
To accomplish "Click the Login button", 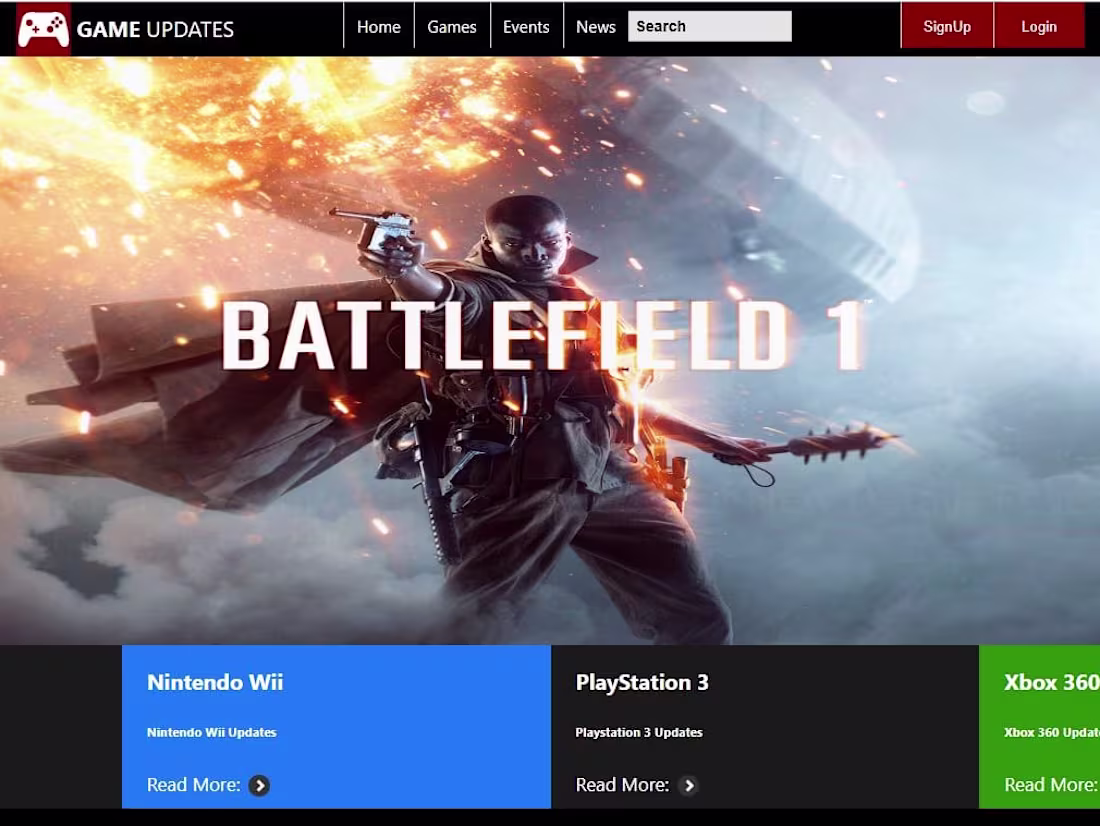I will click(1038, 27).
